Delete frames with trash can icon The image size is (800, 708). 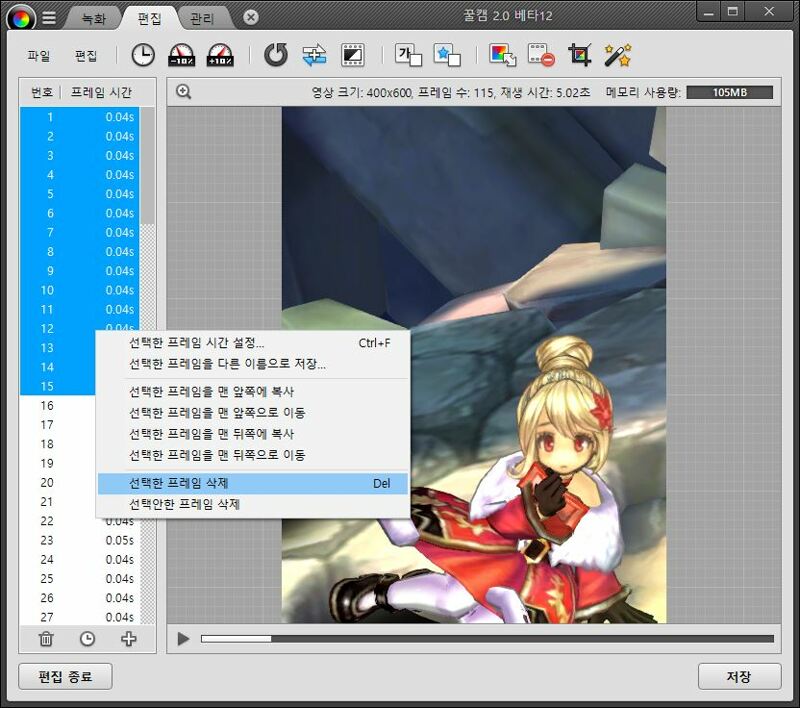(x=46, y=639)
